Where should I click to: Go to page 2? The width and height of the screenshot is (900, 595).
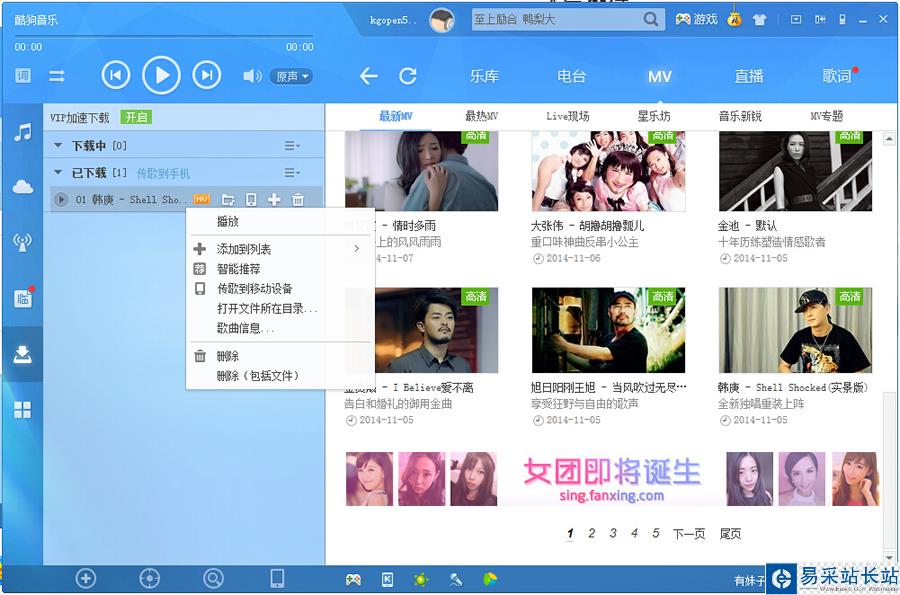(591, 533)
